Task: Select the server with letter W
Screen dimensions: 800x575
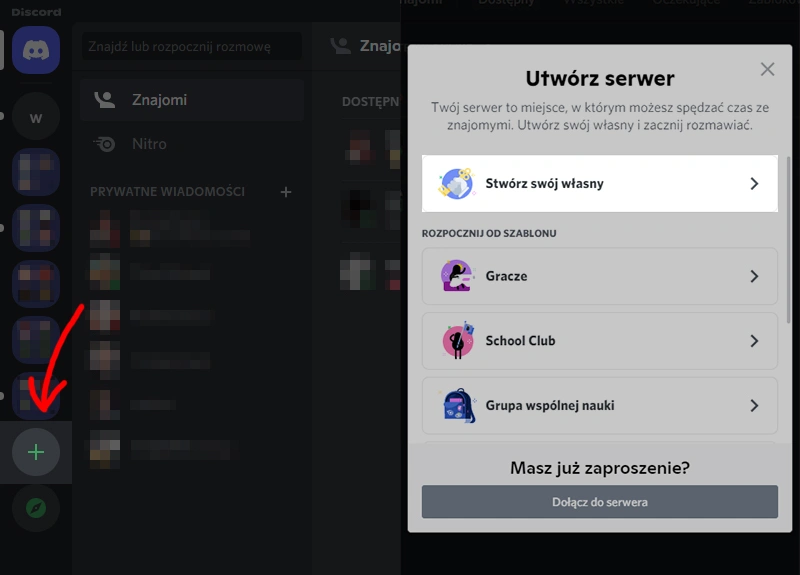Action: pyautogui.click(x=36, y=117)
